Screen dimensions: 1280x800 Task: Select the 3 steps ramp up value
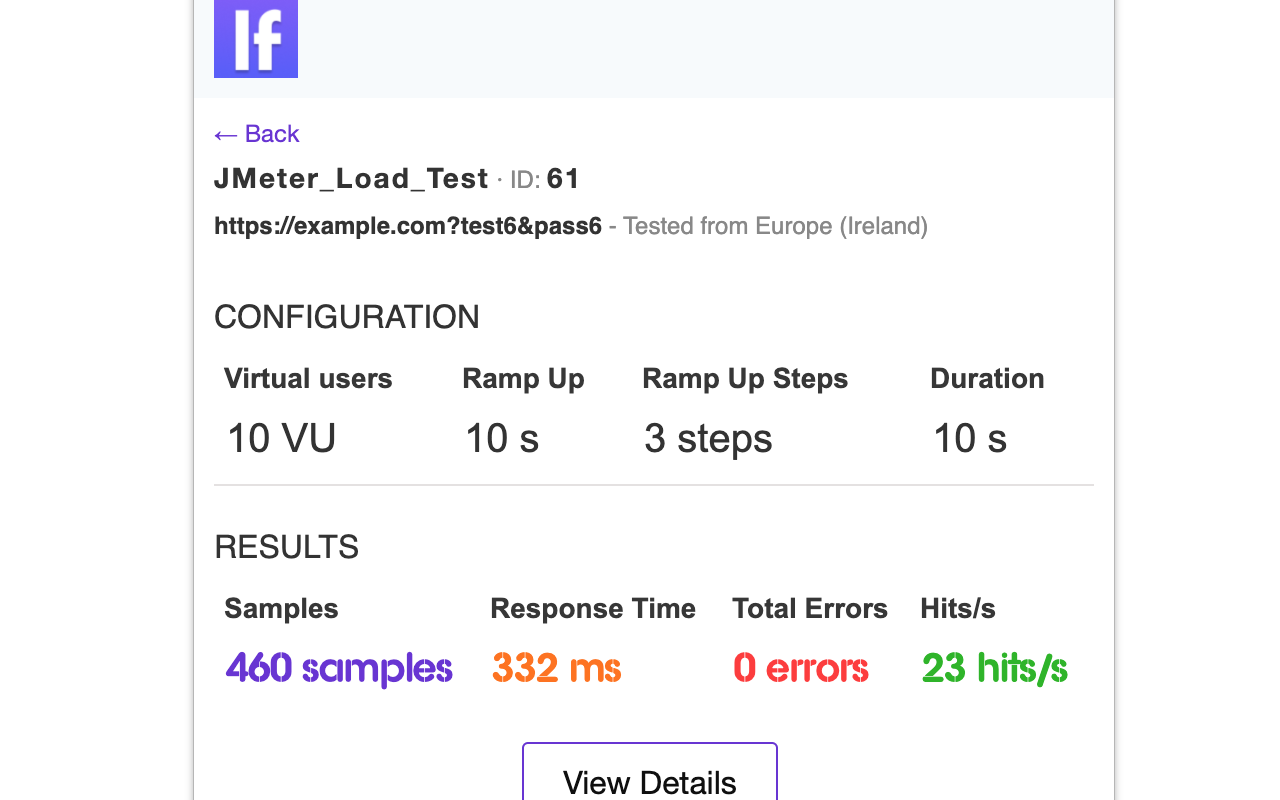(x=708, y=438)
